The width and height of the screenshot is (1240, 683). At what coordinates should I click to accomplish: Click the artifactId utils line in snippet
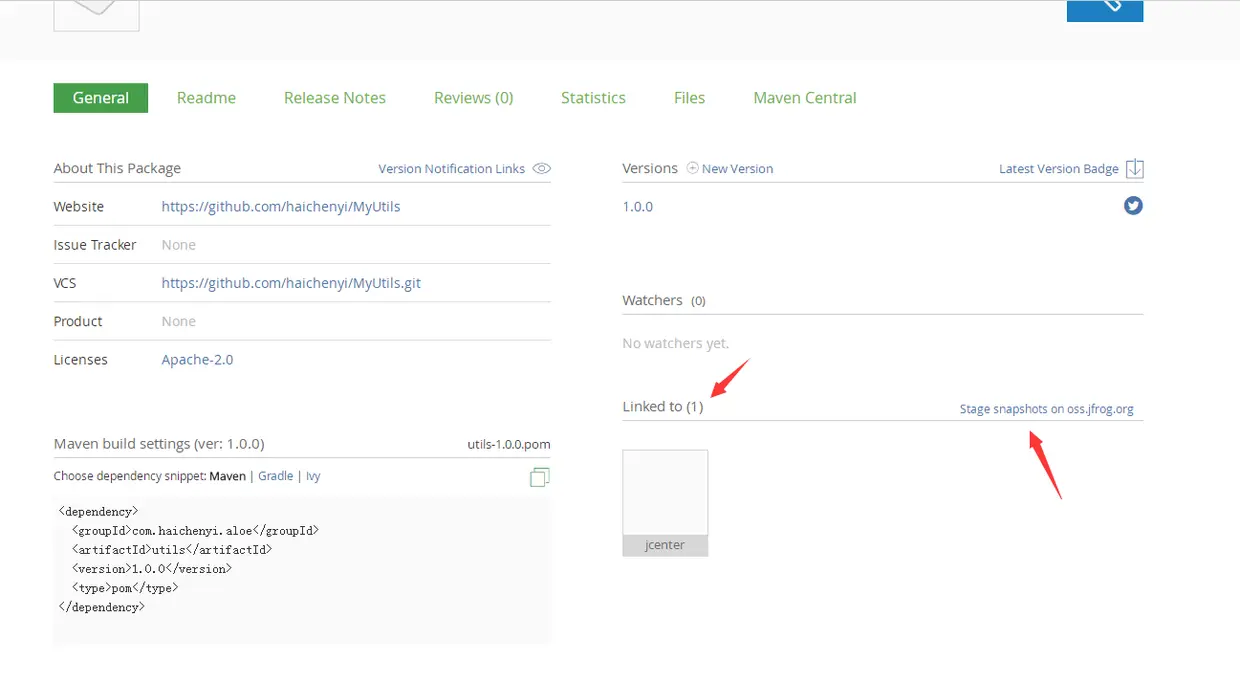click(x=171, y=550)
